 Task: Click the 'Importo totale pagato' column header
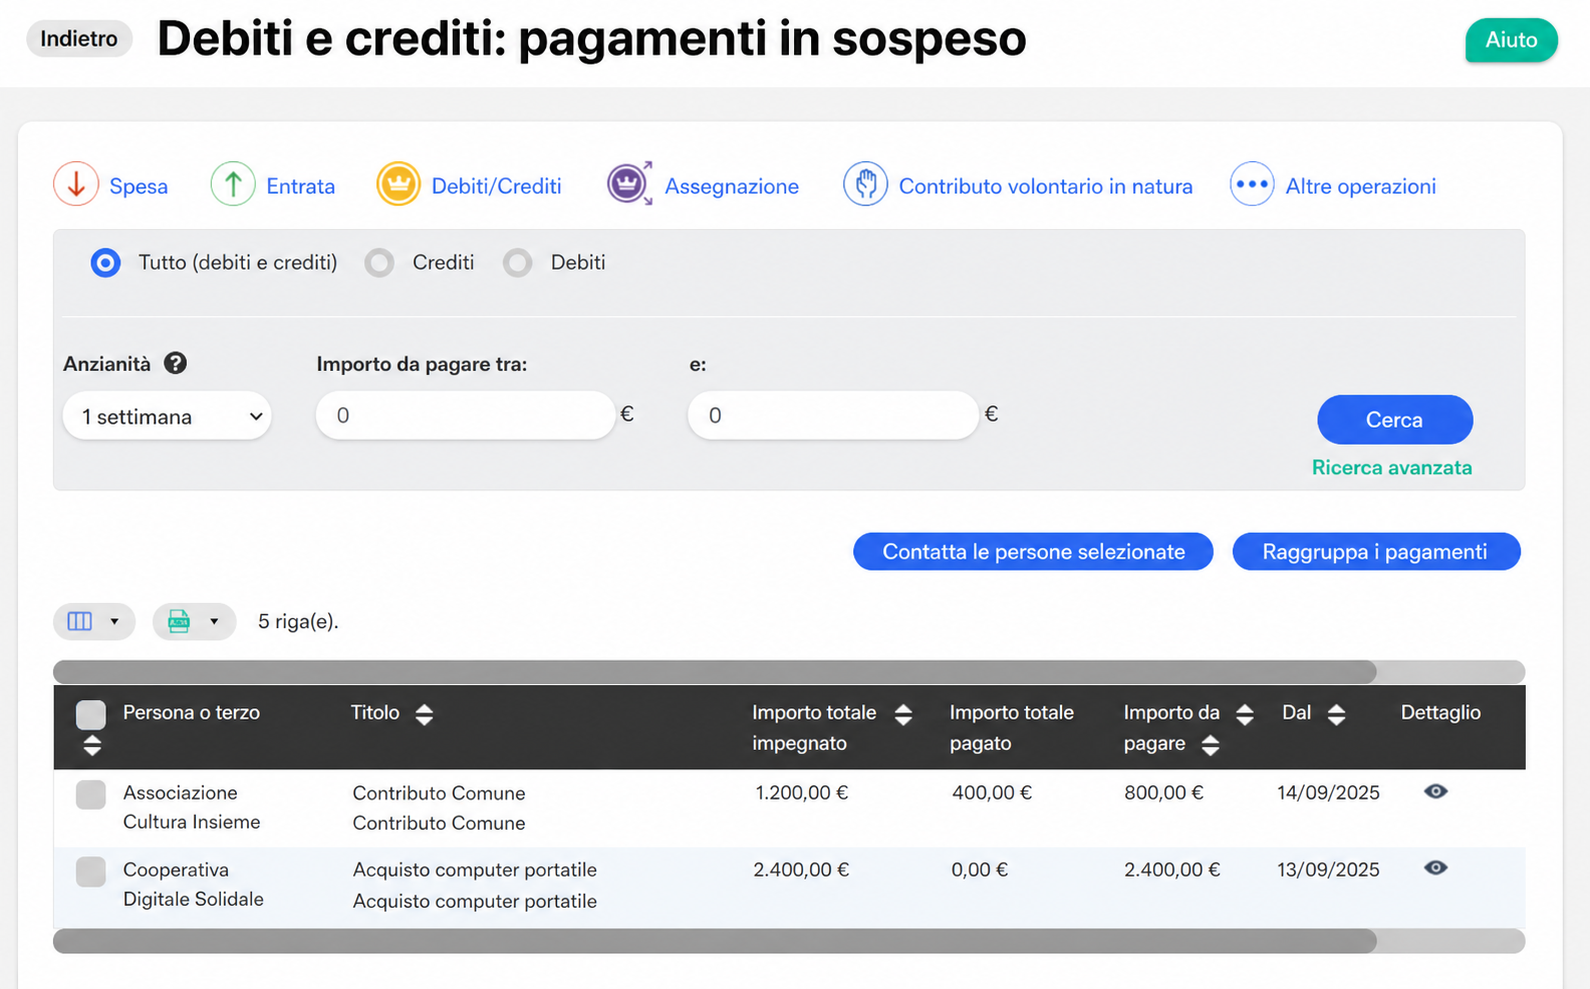click(x=1011, y=728)
